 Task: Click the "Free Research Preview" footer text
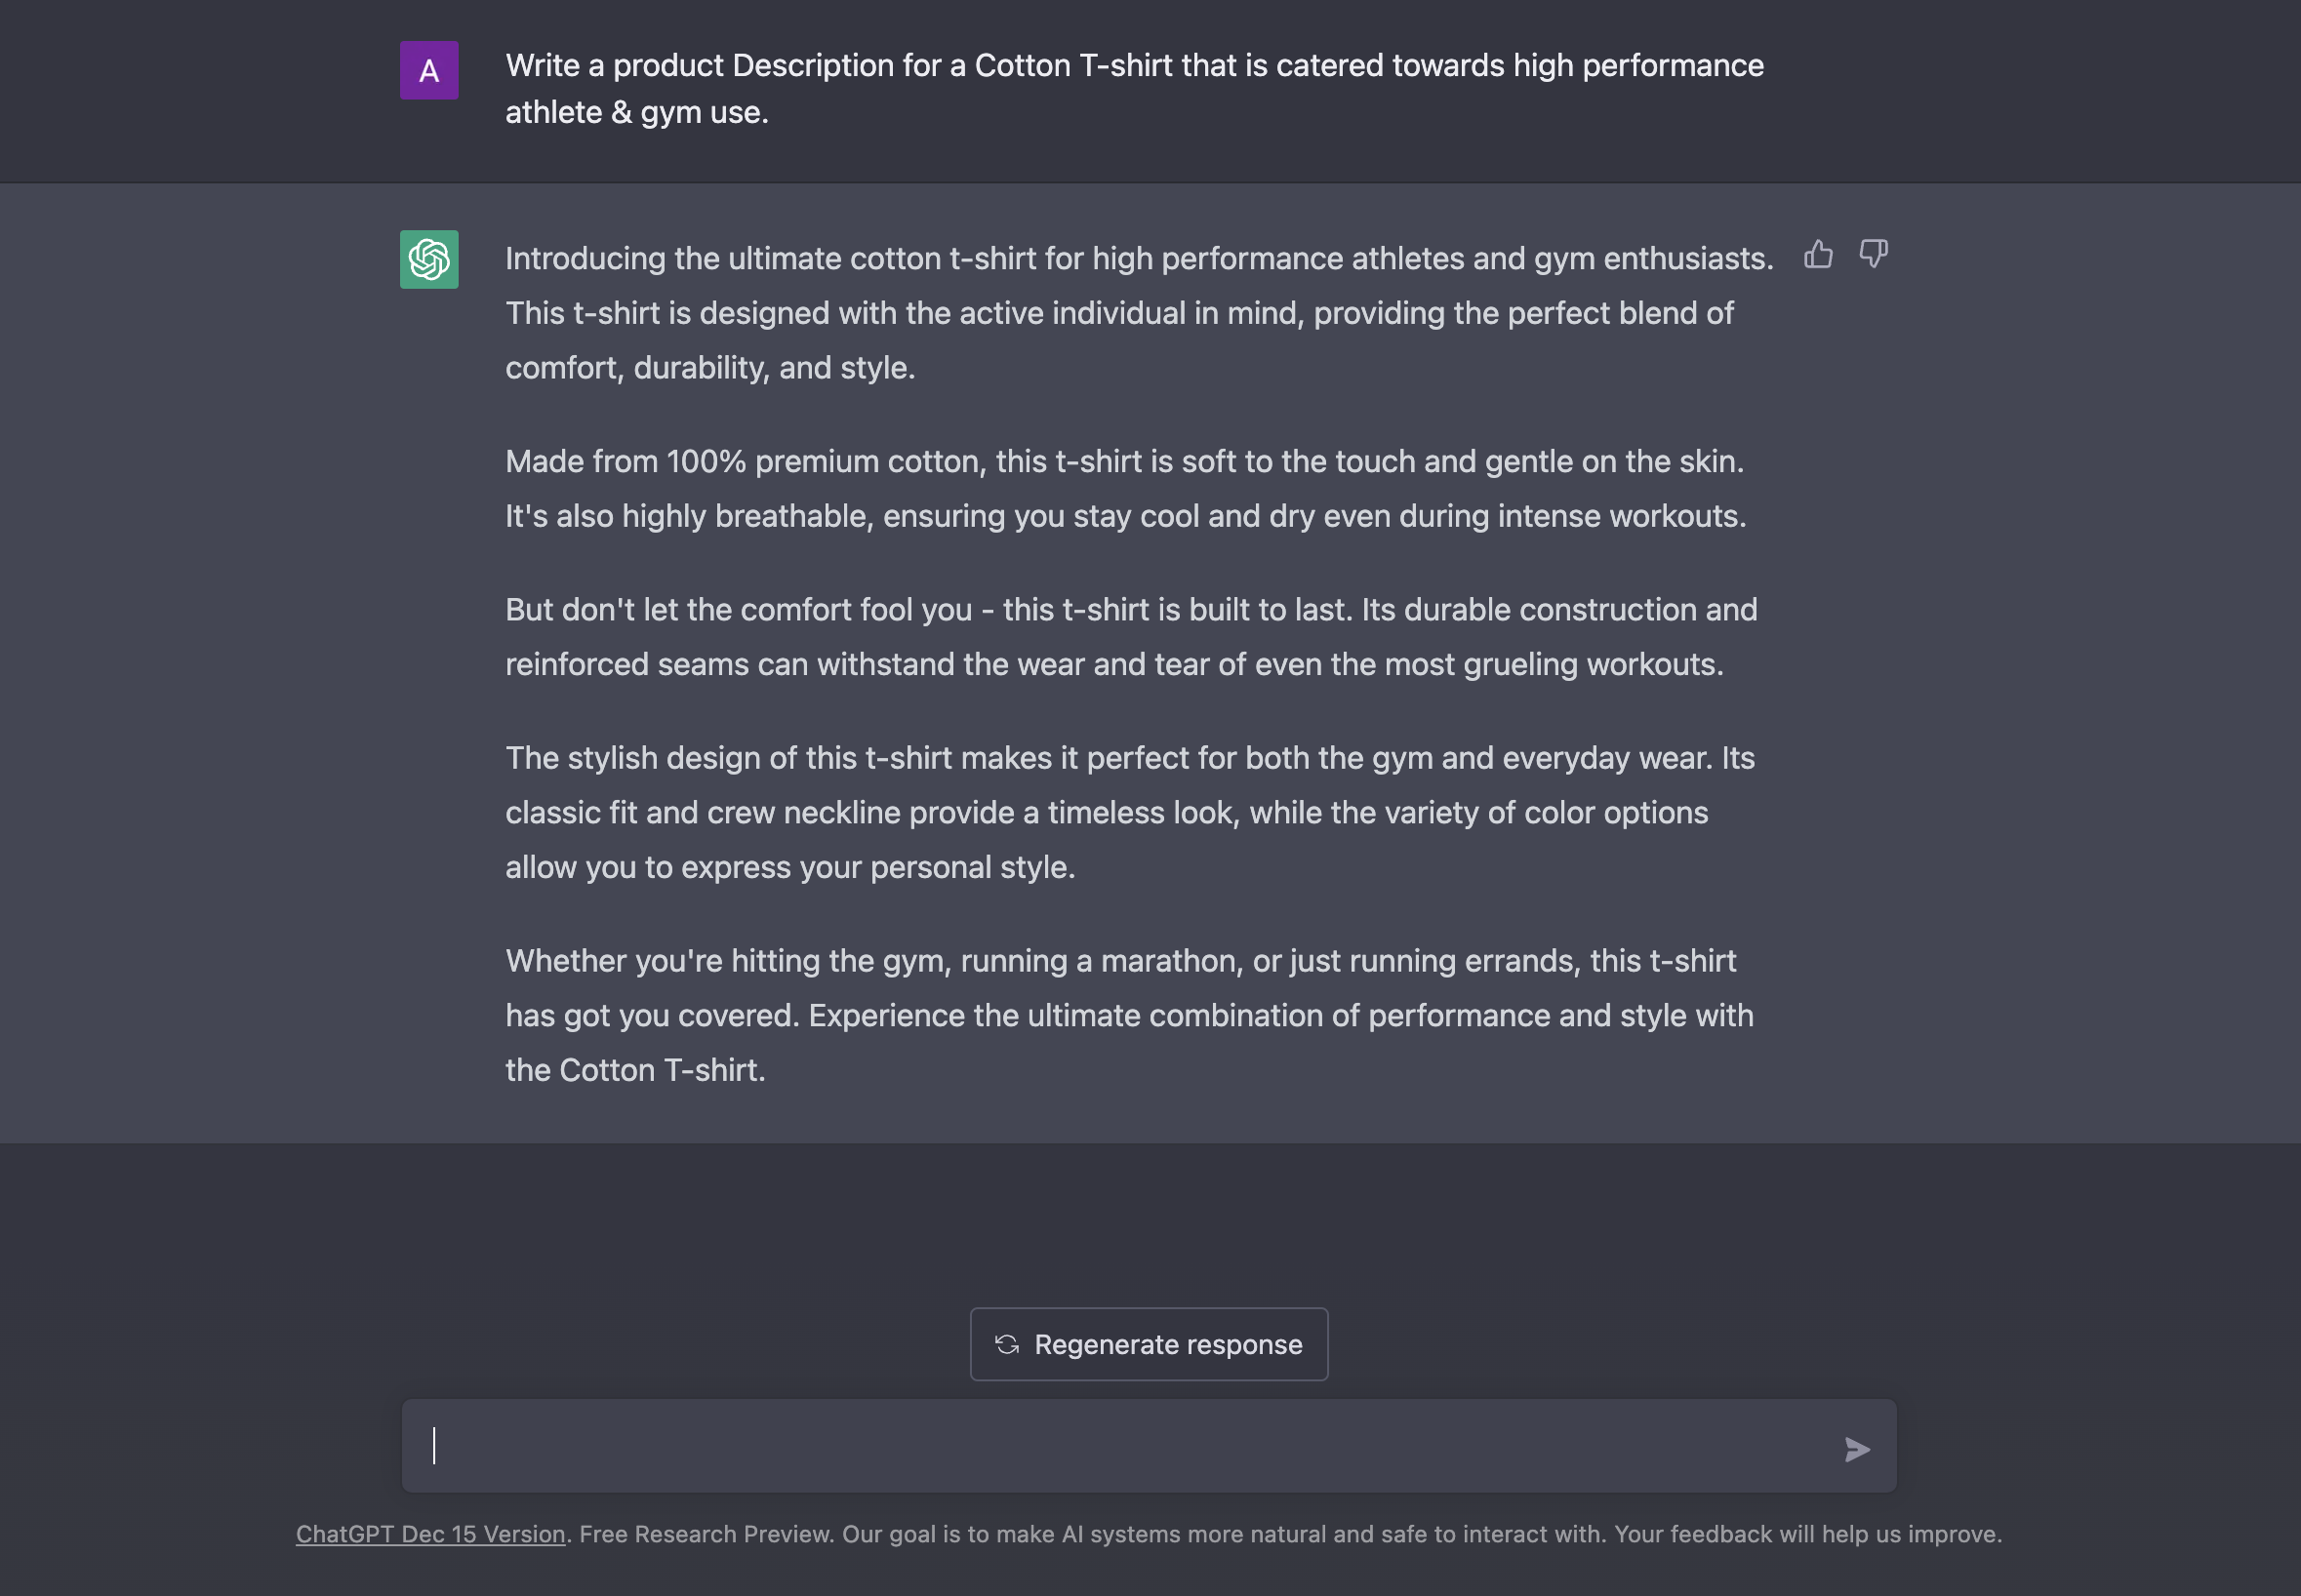706,1534
